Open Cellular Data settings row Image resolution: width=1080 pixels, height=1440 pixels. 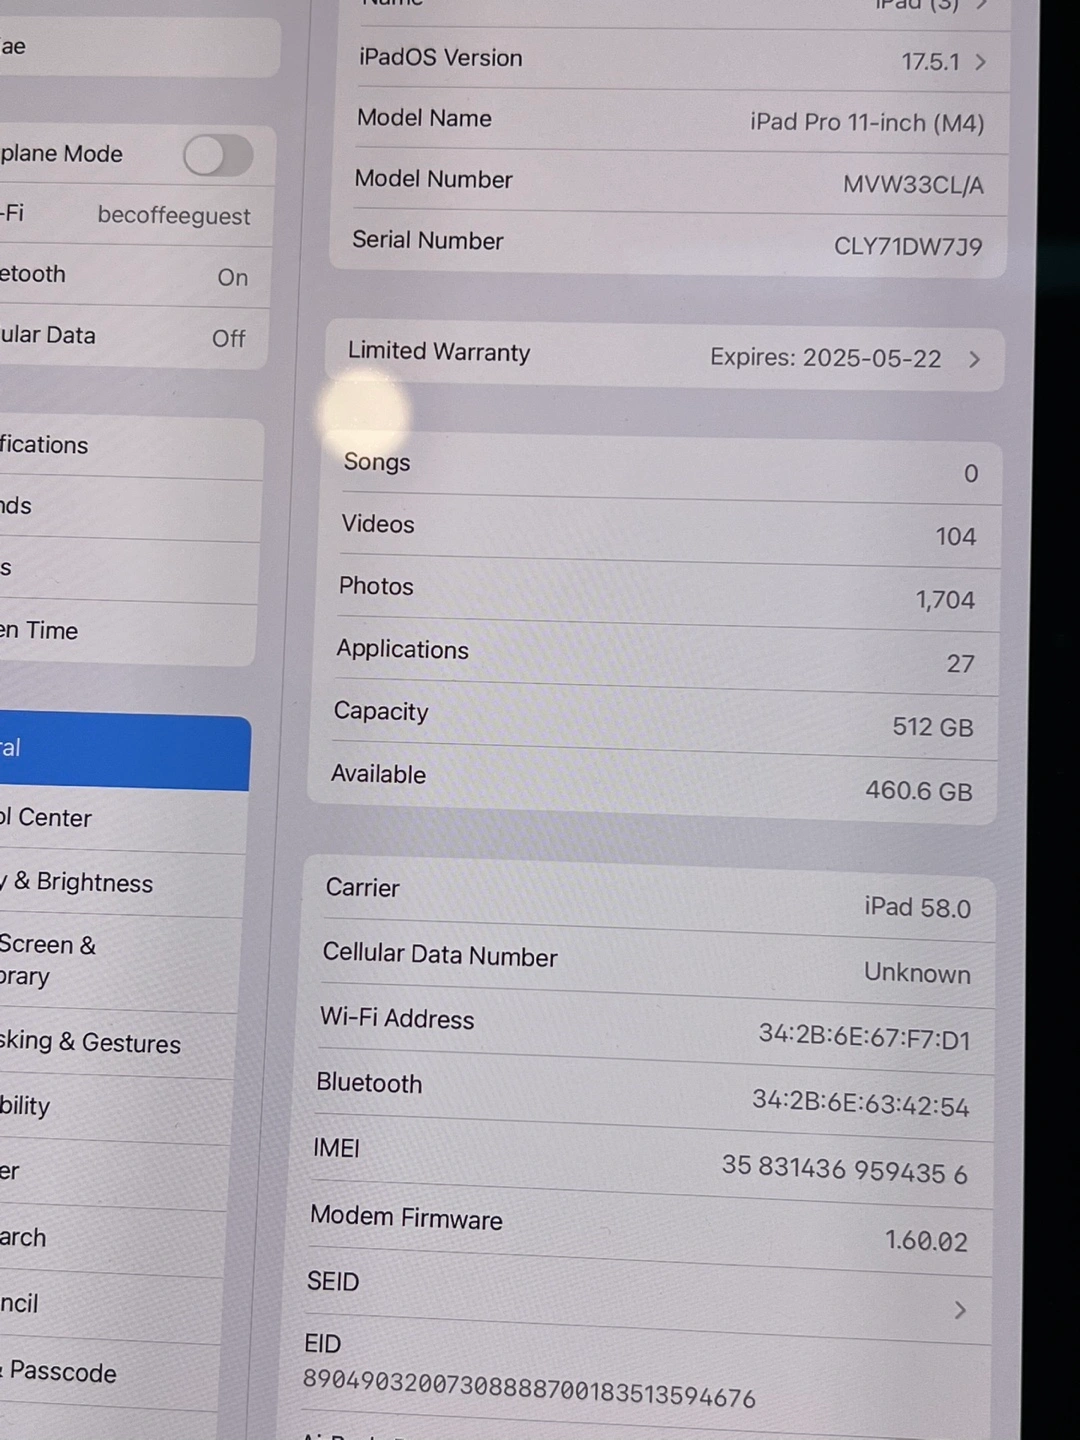(x=133, y=337)
